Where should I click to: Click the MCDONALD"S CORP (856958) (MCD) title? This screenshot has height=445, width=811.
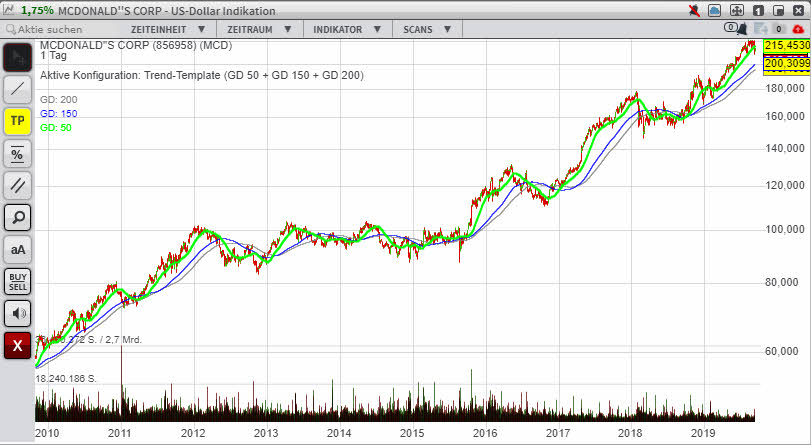point(136,46)
